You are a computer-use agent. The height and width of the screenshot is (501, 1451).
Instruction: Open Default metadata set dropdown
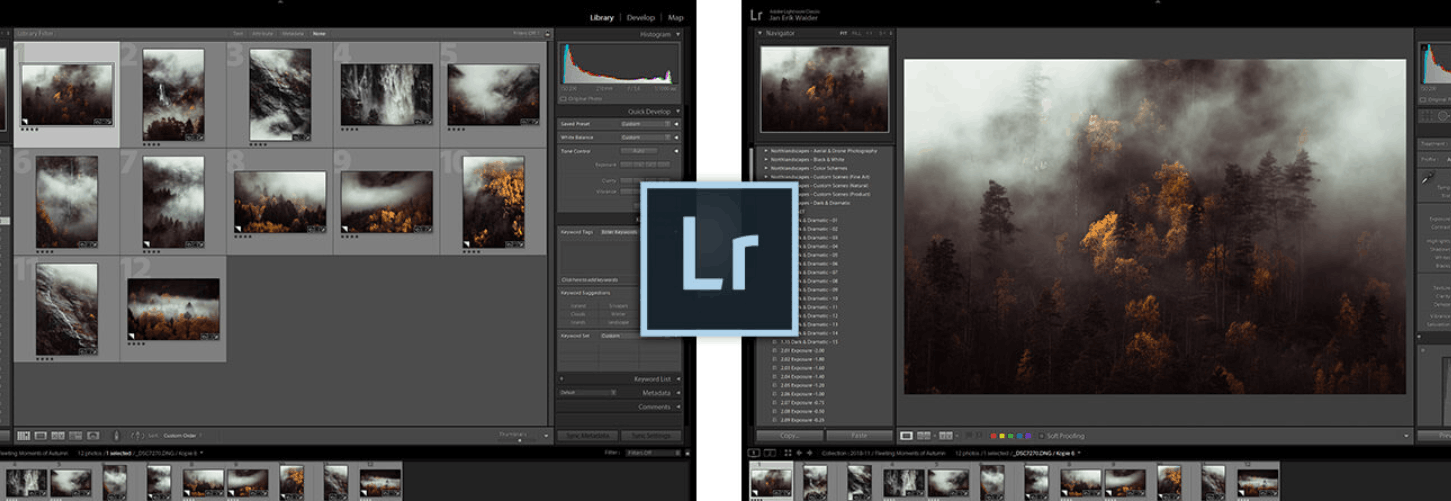(587, 392)
